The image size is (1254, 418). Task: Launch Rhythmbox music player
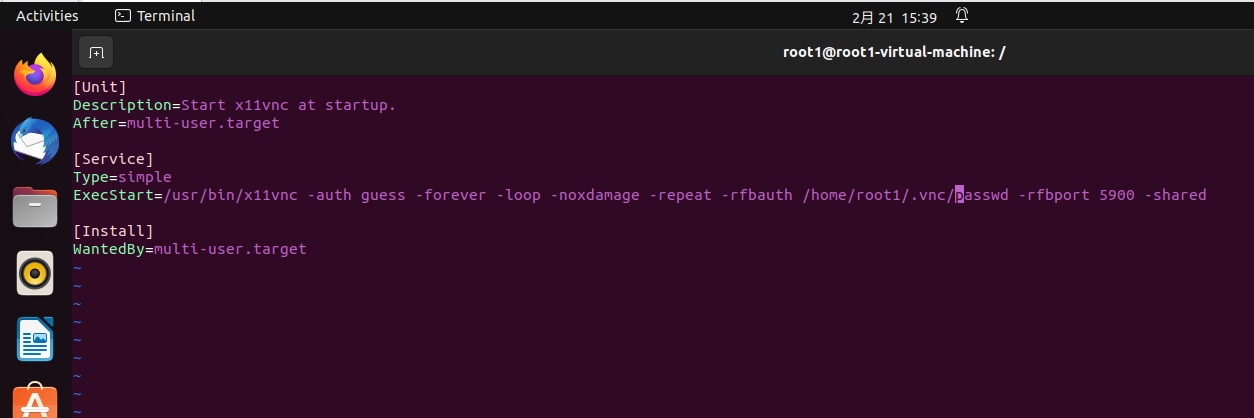[35, 273]
